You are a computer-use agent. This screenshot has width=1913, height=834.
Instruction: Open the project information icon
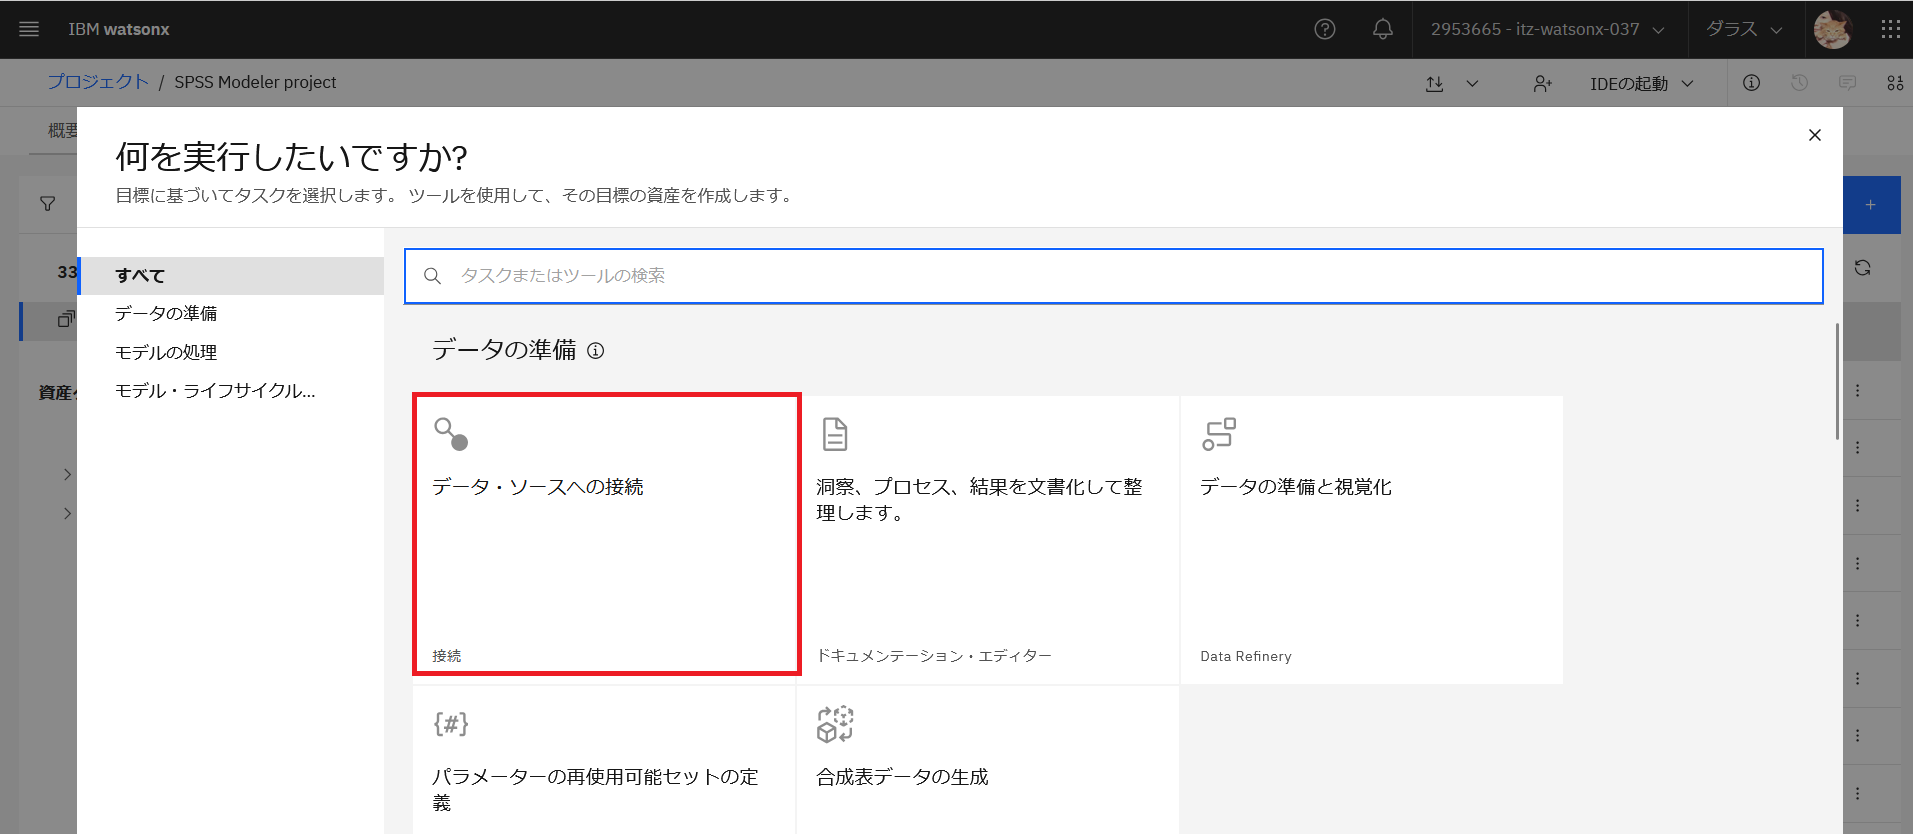pyautogui.click(x=1751, y=83)
